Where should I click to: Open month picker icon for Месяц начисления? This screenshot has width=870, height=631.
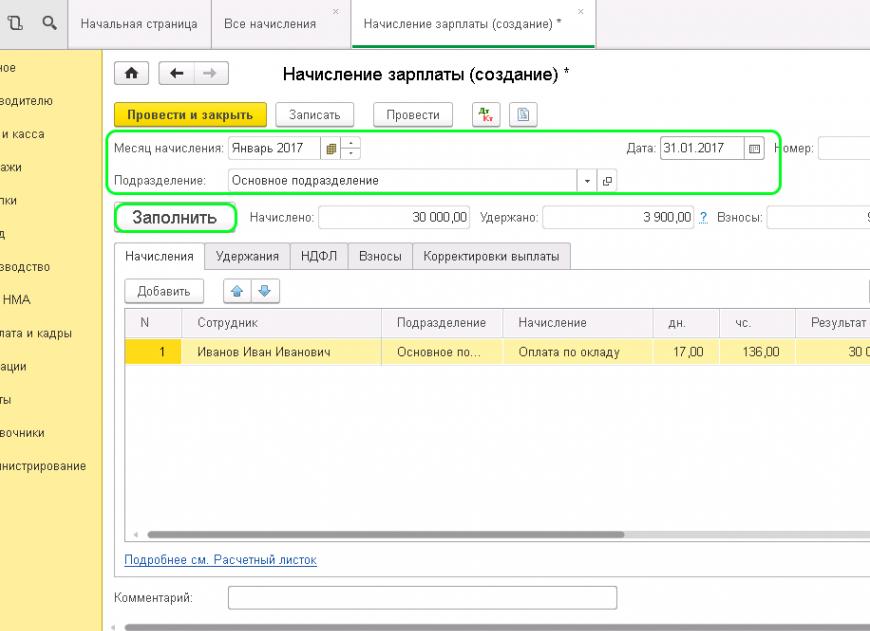tap(331, 149)
